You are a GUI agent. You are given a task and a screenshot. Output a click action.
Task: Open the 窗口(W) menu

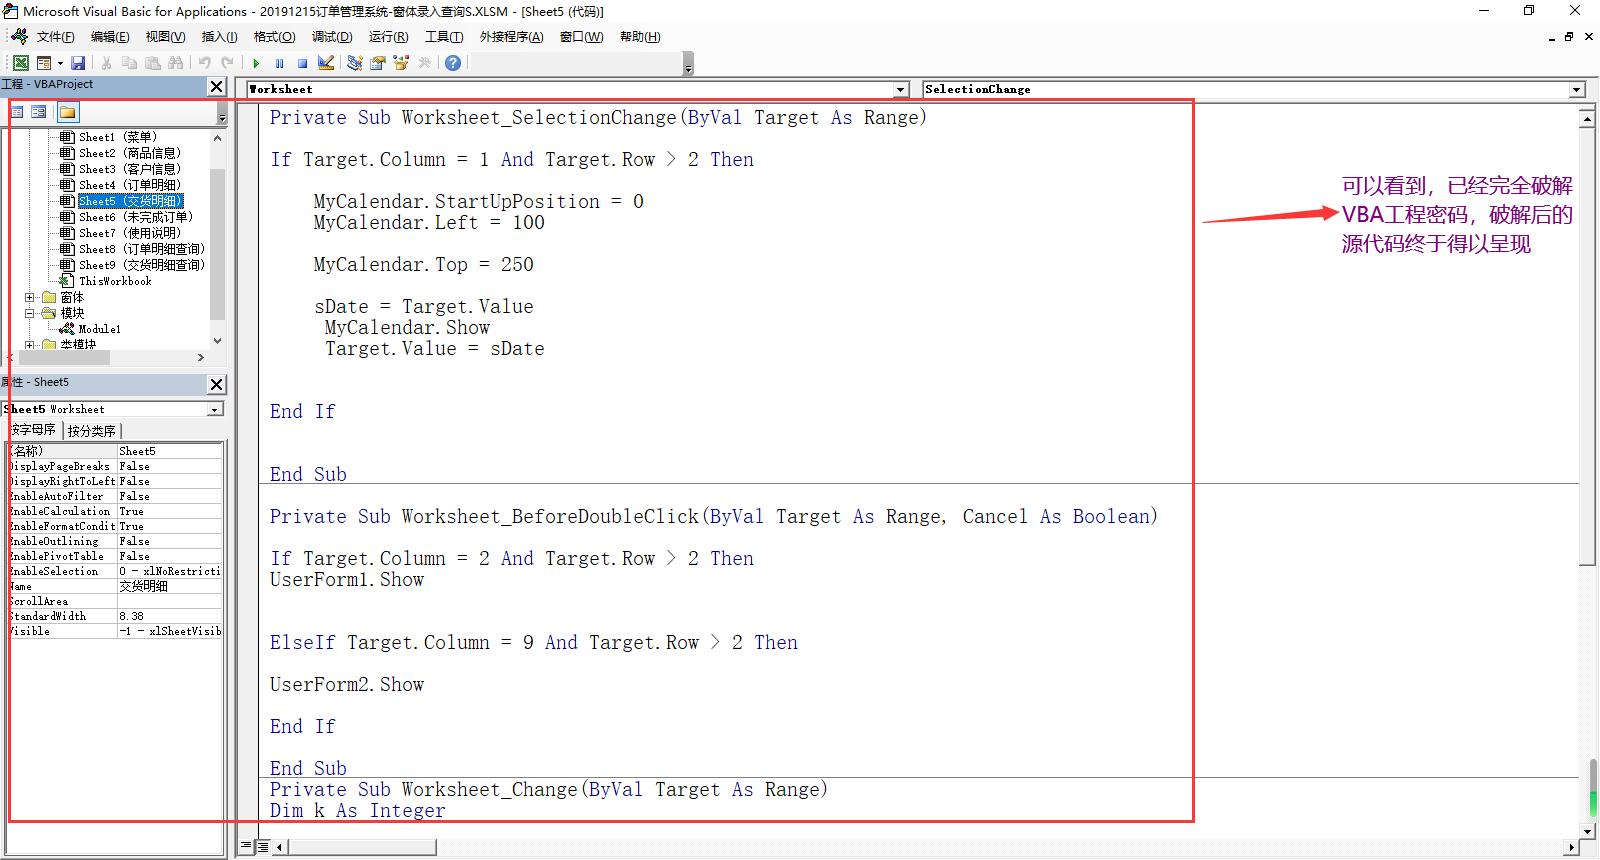[x=581, y=37]
